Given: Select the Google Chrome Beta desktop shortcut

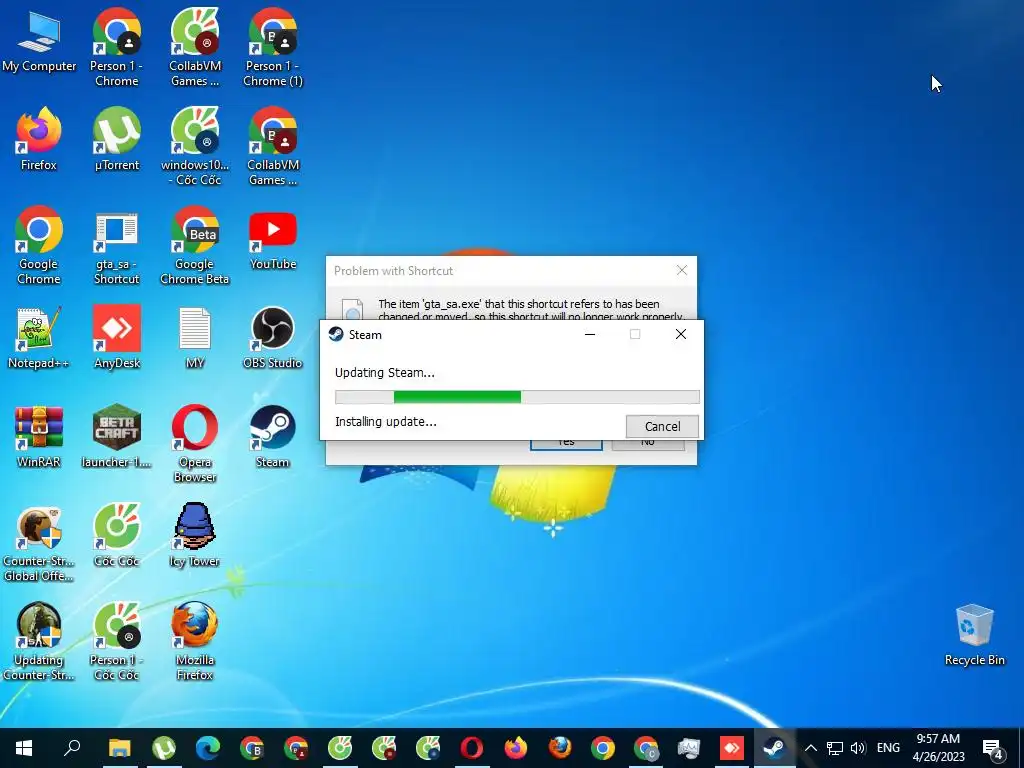Looking at the screenshot, I should 195,246.
